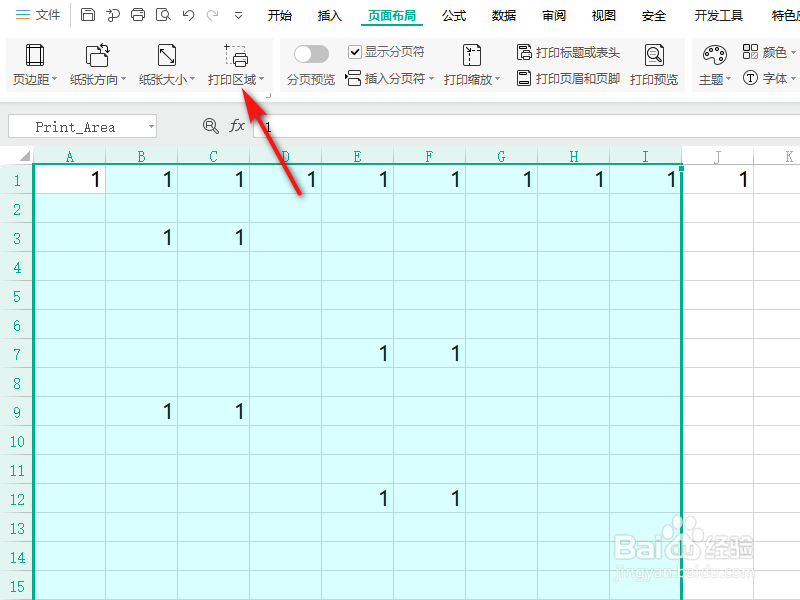The height and width of the screenshot is (600, 800).
Task: Expand the 页边距 dropdown arrow
Action: pos(55,79)
